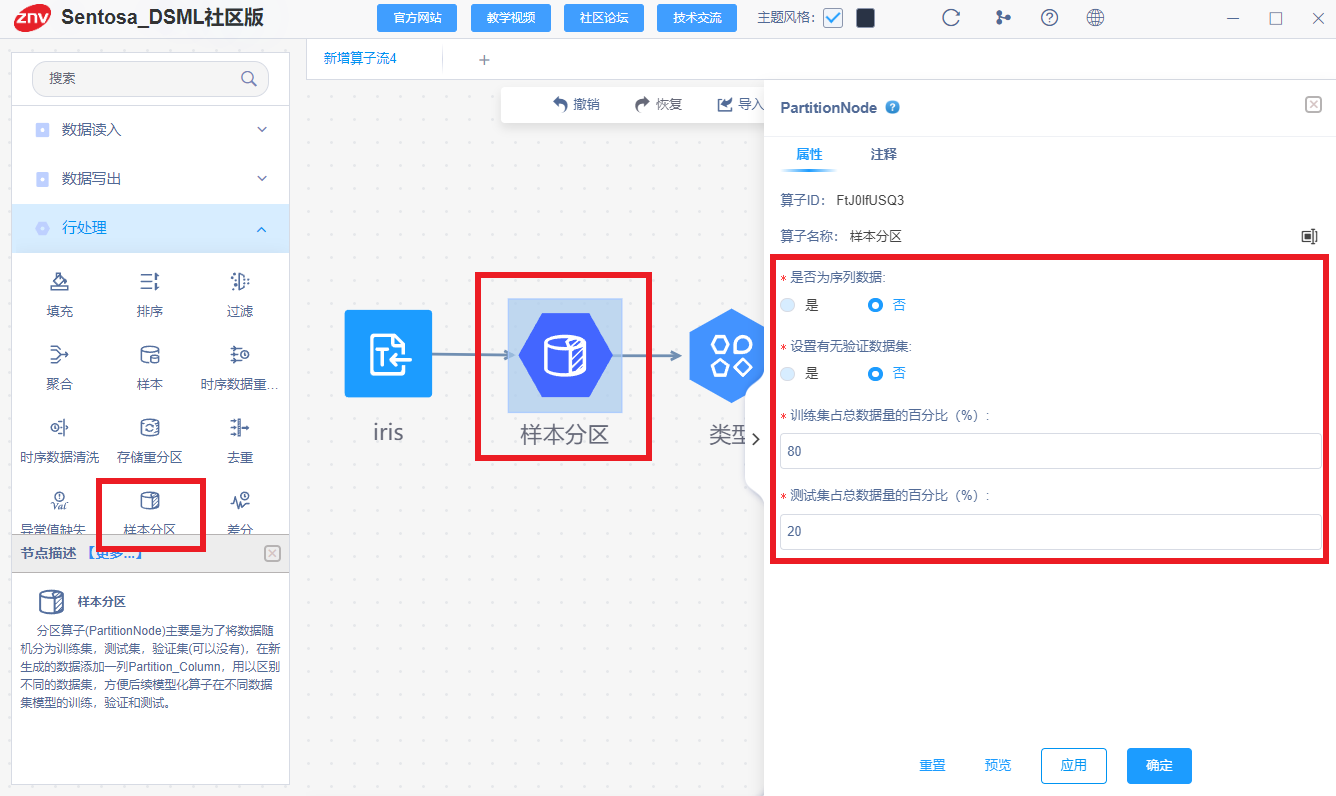Viewport: 1336px width, 796px height.
Task: Select the 填充 (fill) operator icon
Action: pos(59,281)
